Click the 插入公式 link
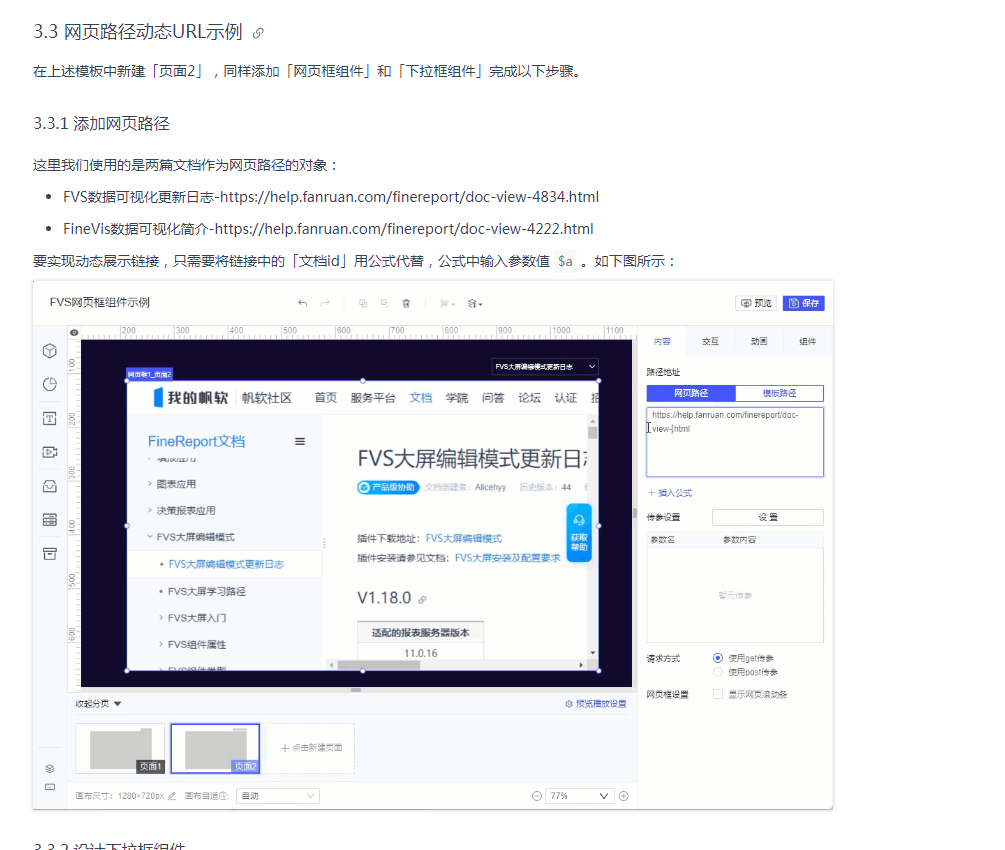Image resolution: width=1005 pixels, height=850 pixels. tap(670, 493)
